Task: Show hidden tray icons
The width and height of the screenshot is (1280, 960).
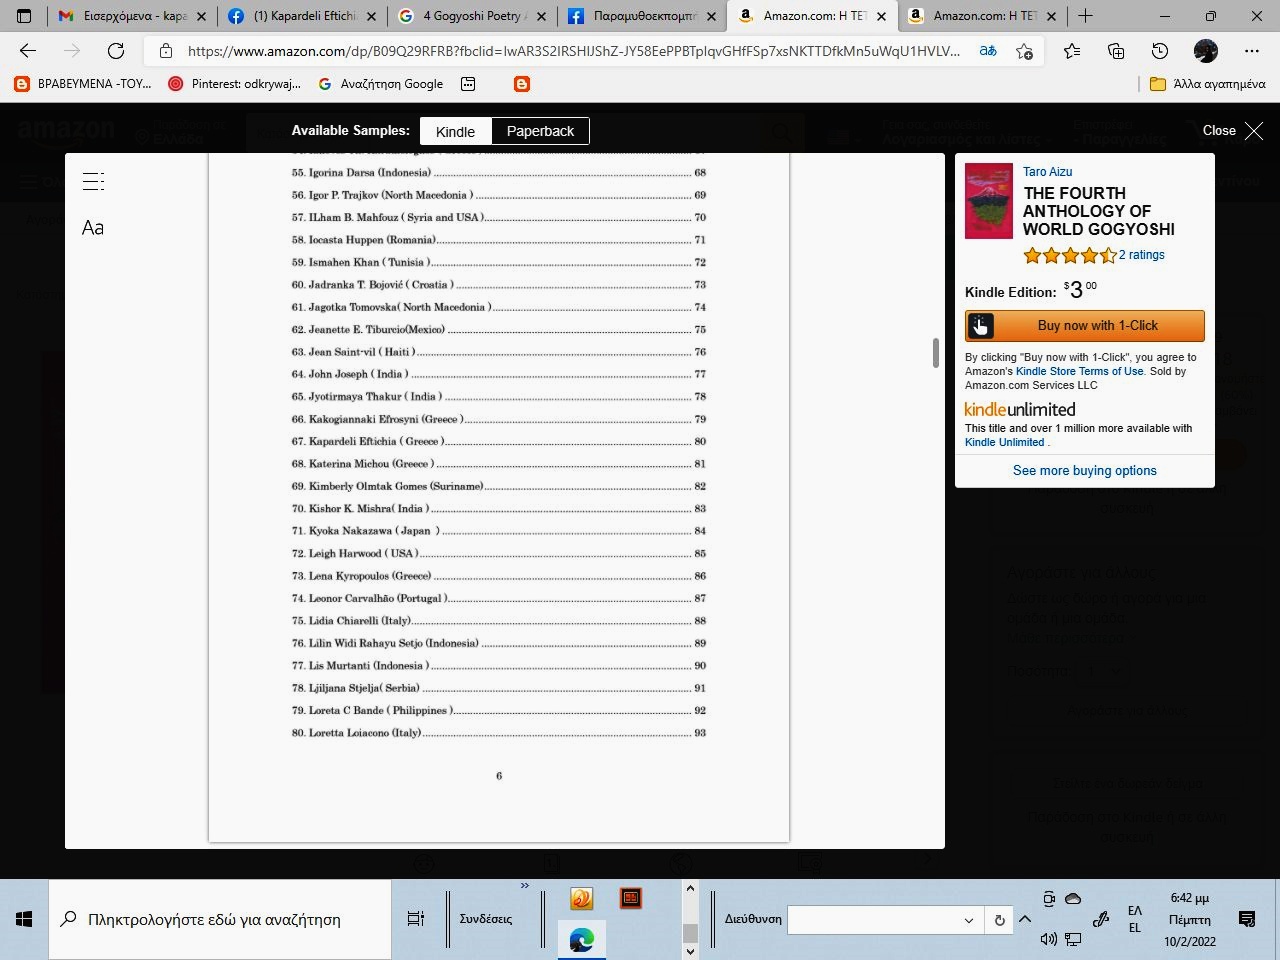Action: 1024,919
